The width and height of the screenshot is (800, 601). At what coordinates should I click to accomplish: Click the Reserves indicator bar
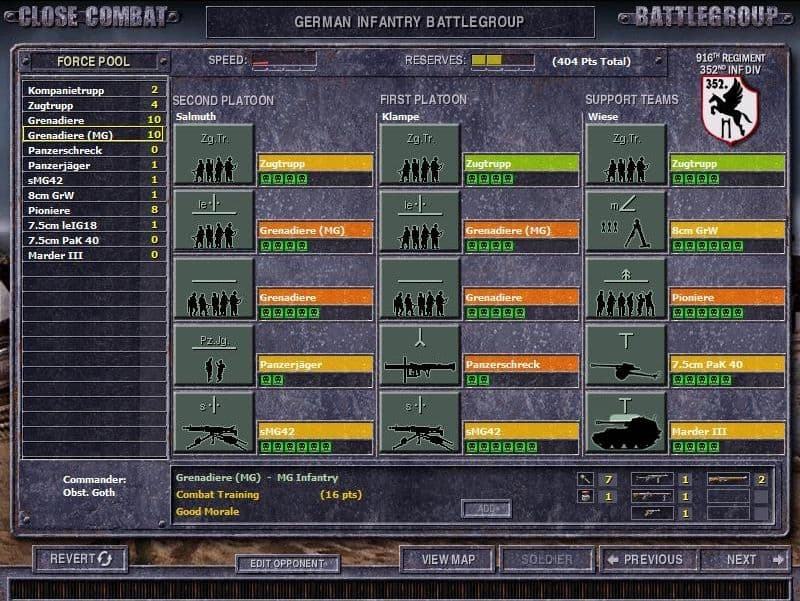(x=503, y=60)
